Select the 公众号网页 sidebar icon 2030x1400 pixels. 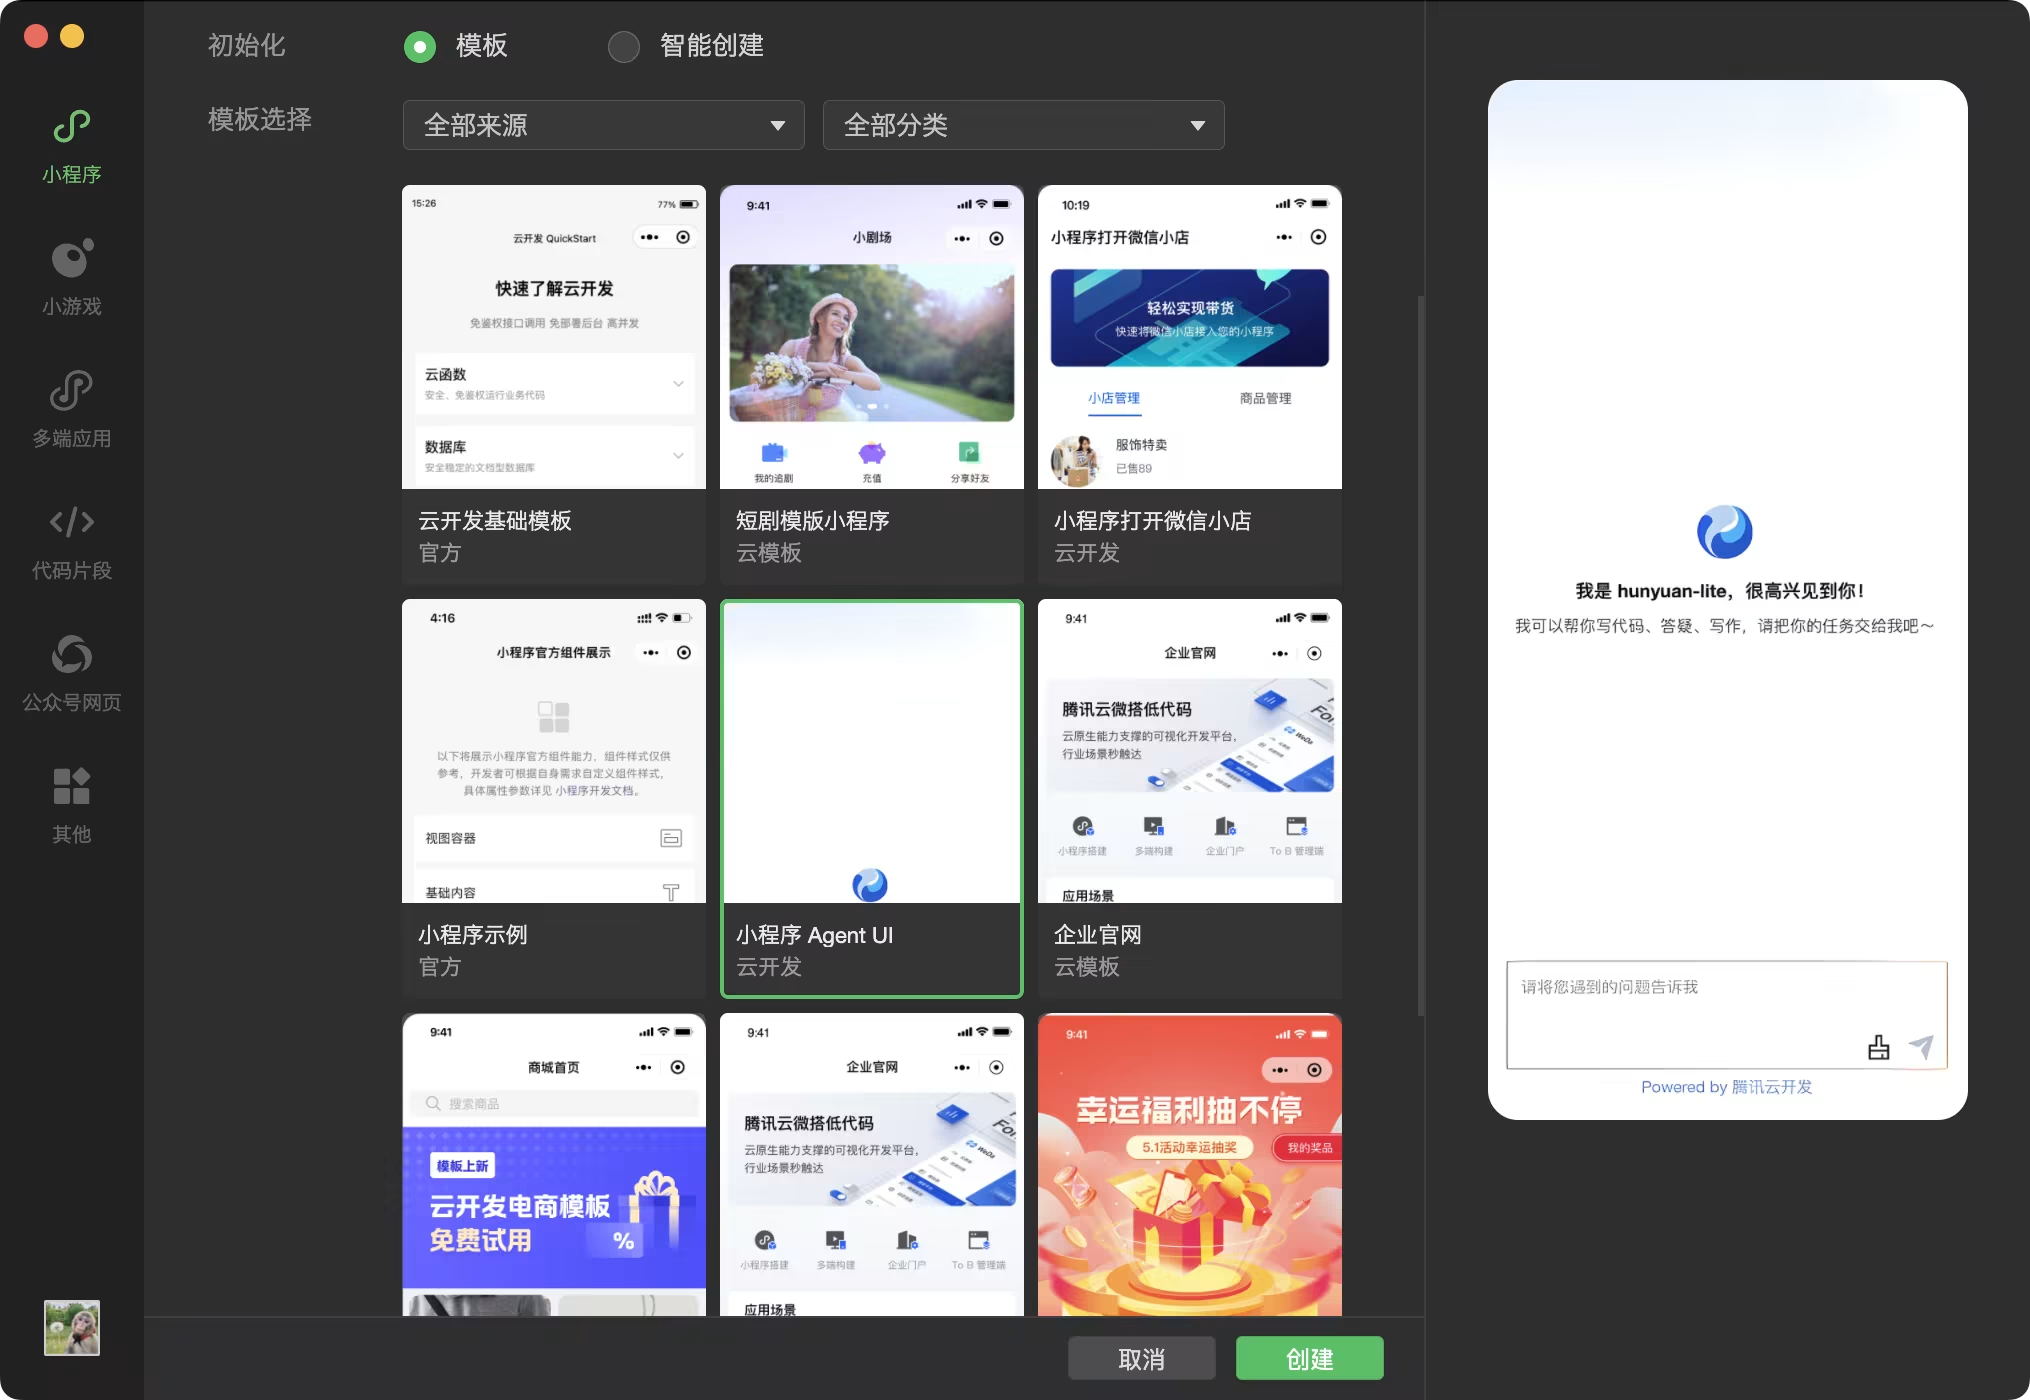pyautogui.click(x=71, y=655)
